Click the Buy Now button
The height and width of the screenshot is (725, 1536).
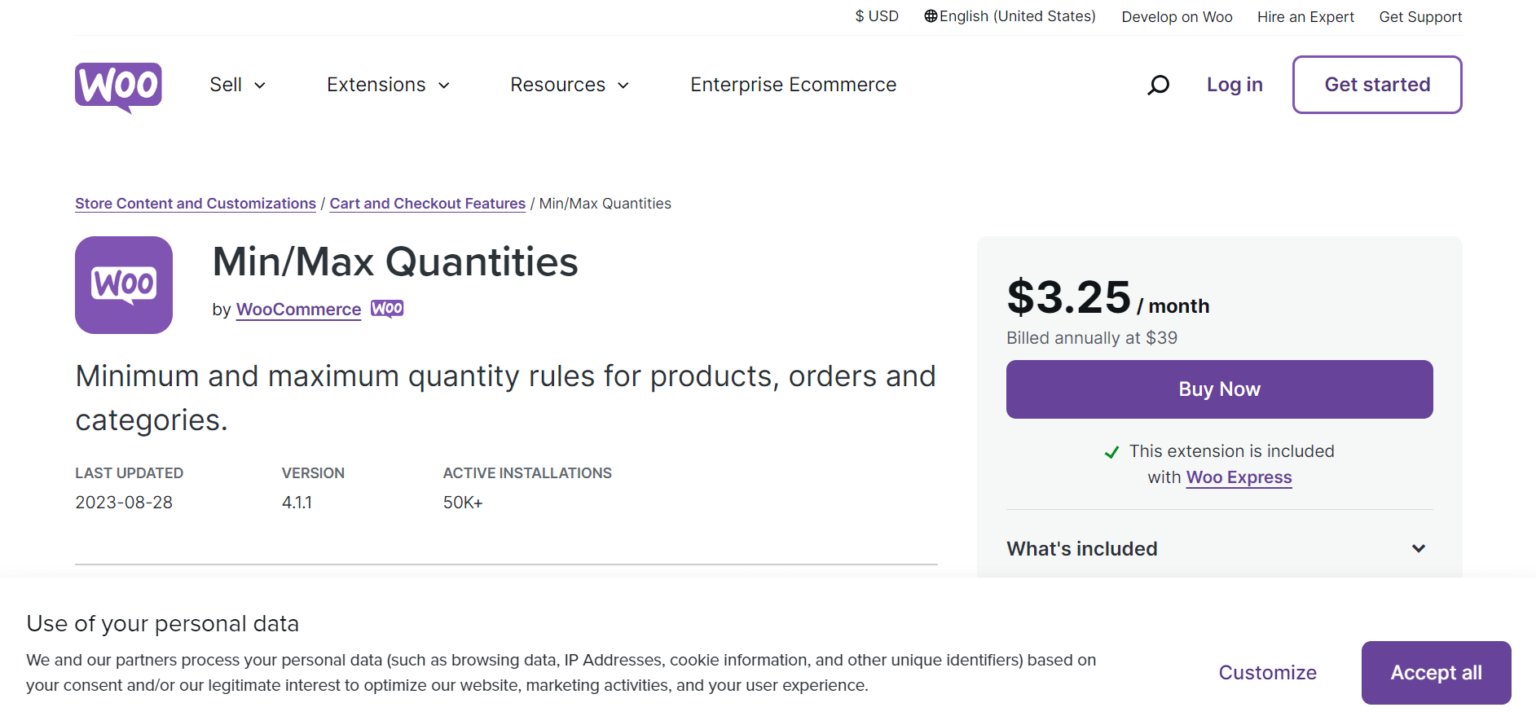tap(1219, 389)
